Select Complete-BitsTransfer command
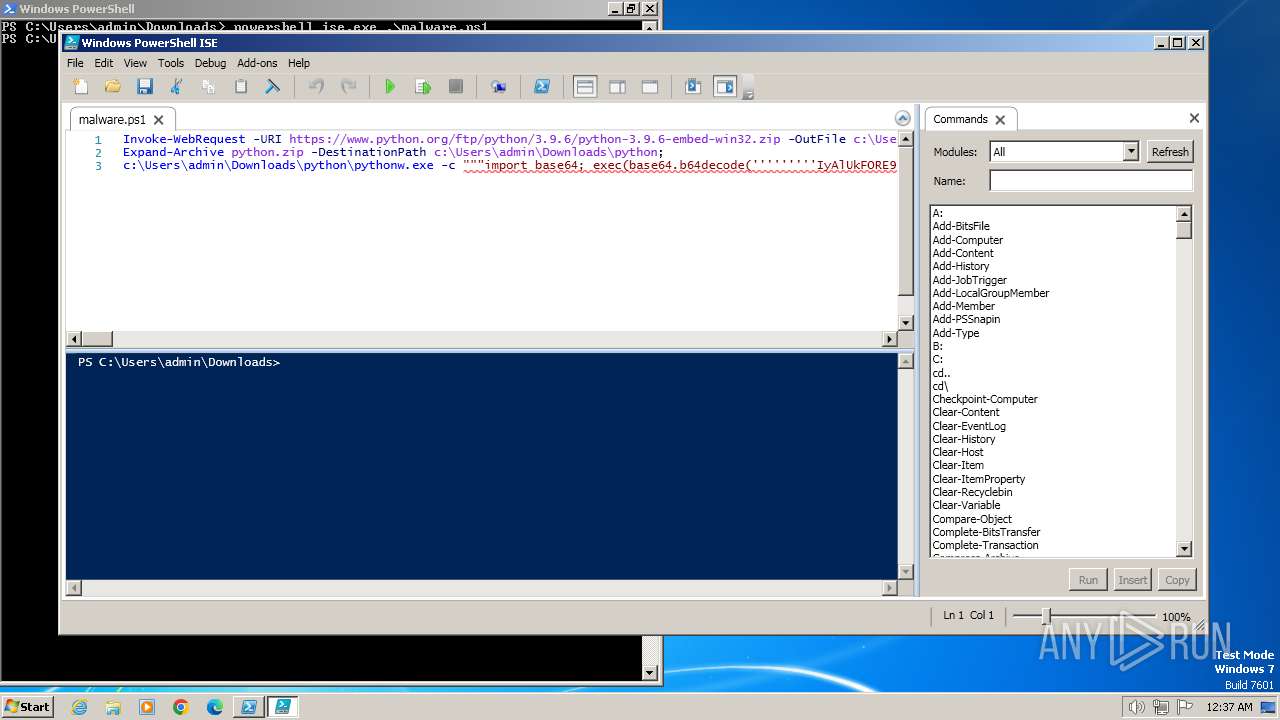This screenshot has width=1280, height=720. (986, 532)
